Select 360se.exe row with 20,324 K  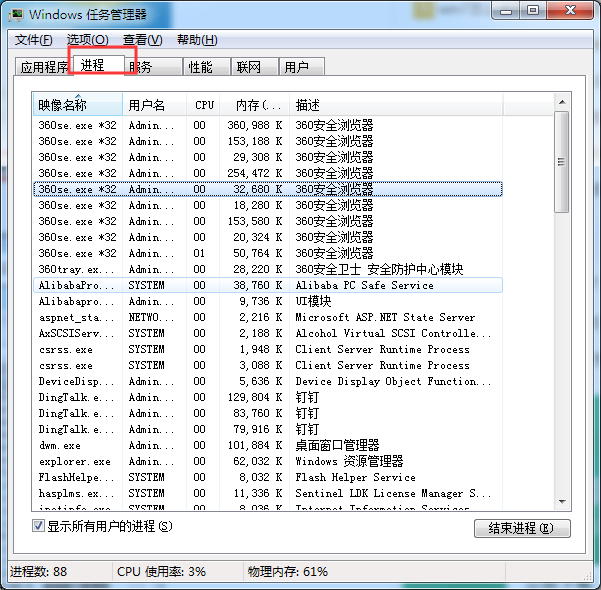click(x=268, y=237)
